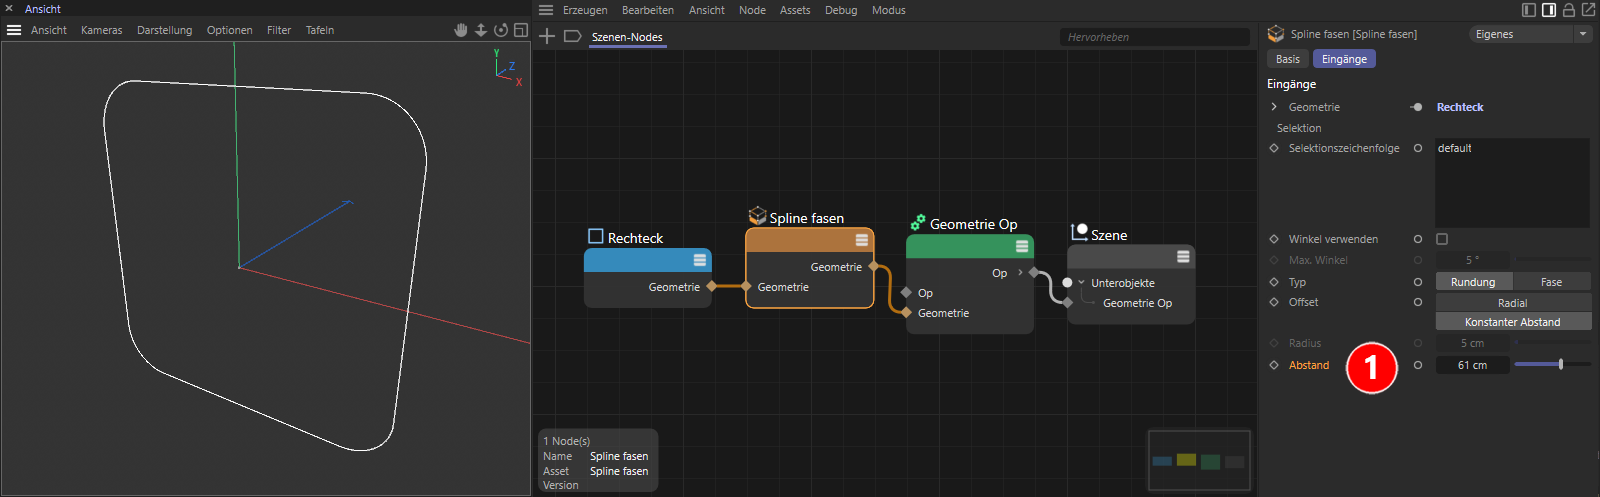
Task: Click the Rechteck geometry link
Action: point(1460,107)
